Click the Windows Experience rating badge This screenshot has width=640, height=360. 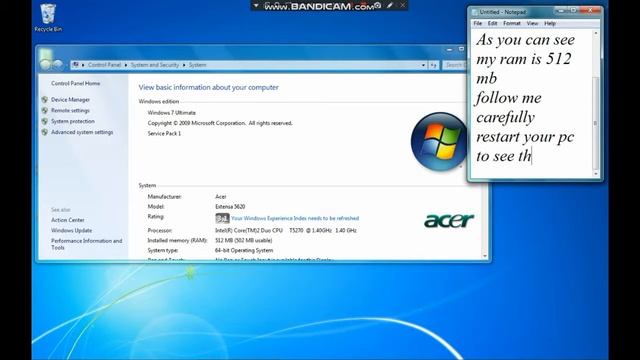click(x=222, y=218)
